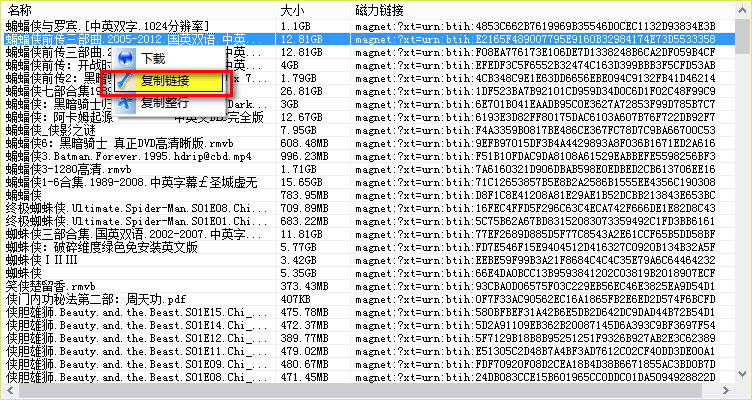
Task: Click the icon beside 复制整行
Action: (126, 103)
